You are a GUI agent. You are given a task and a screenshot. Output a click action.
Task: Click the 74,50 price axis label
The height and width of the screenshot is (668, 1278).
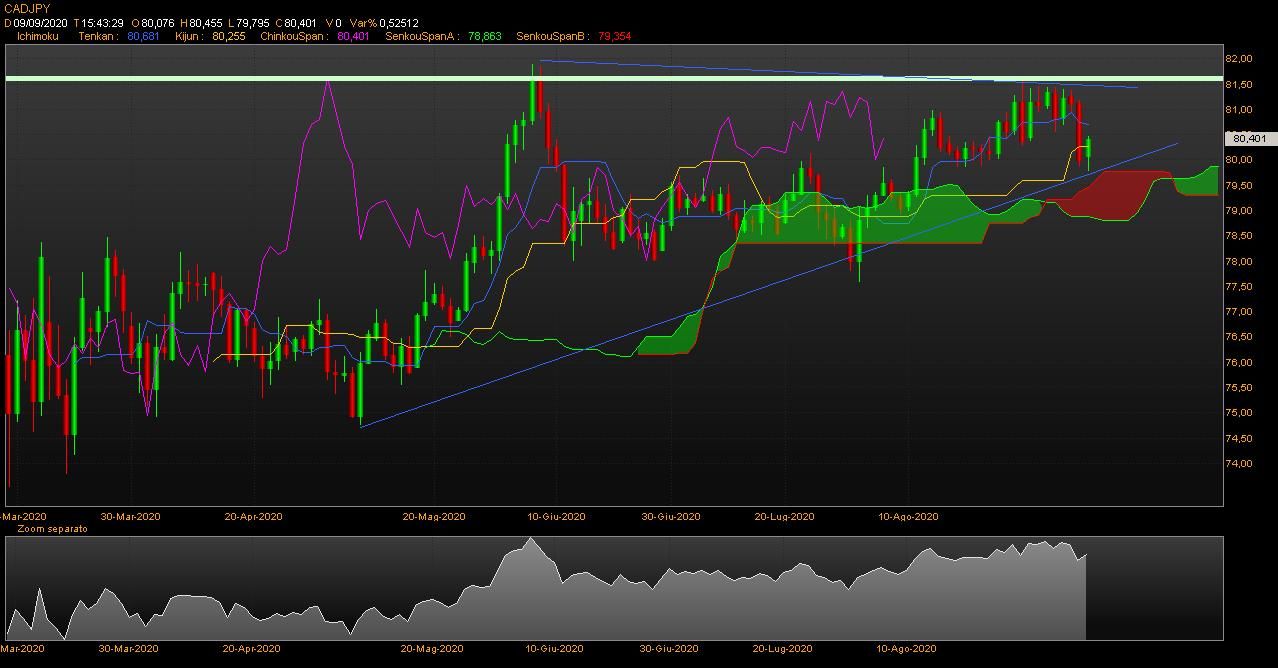tap(1238, 438)
